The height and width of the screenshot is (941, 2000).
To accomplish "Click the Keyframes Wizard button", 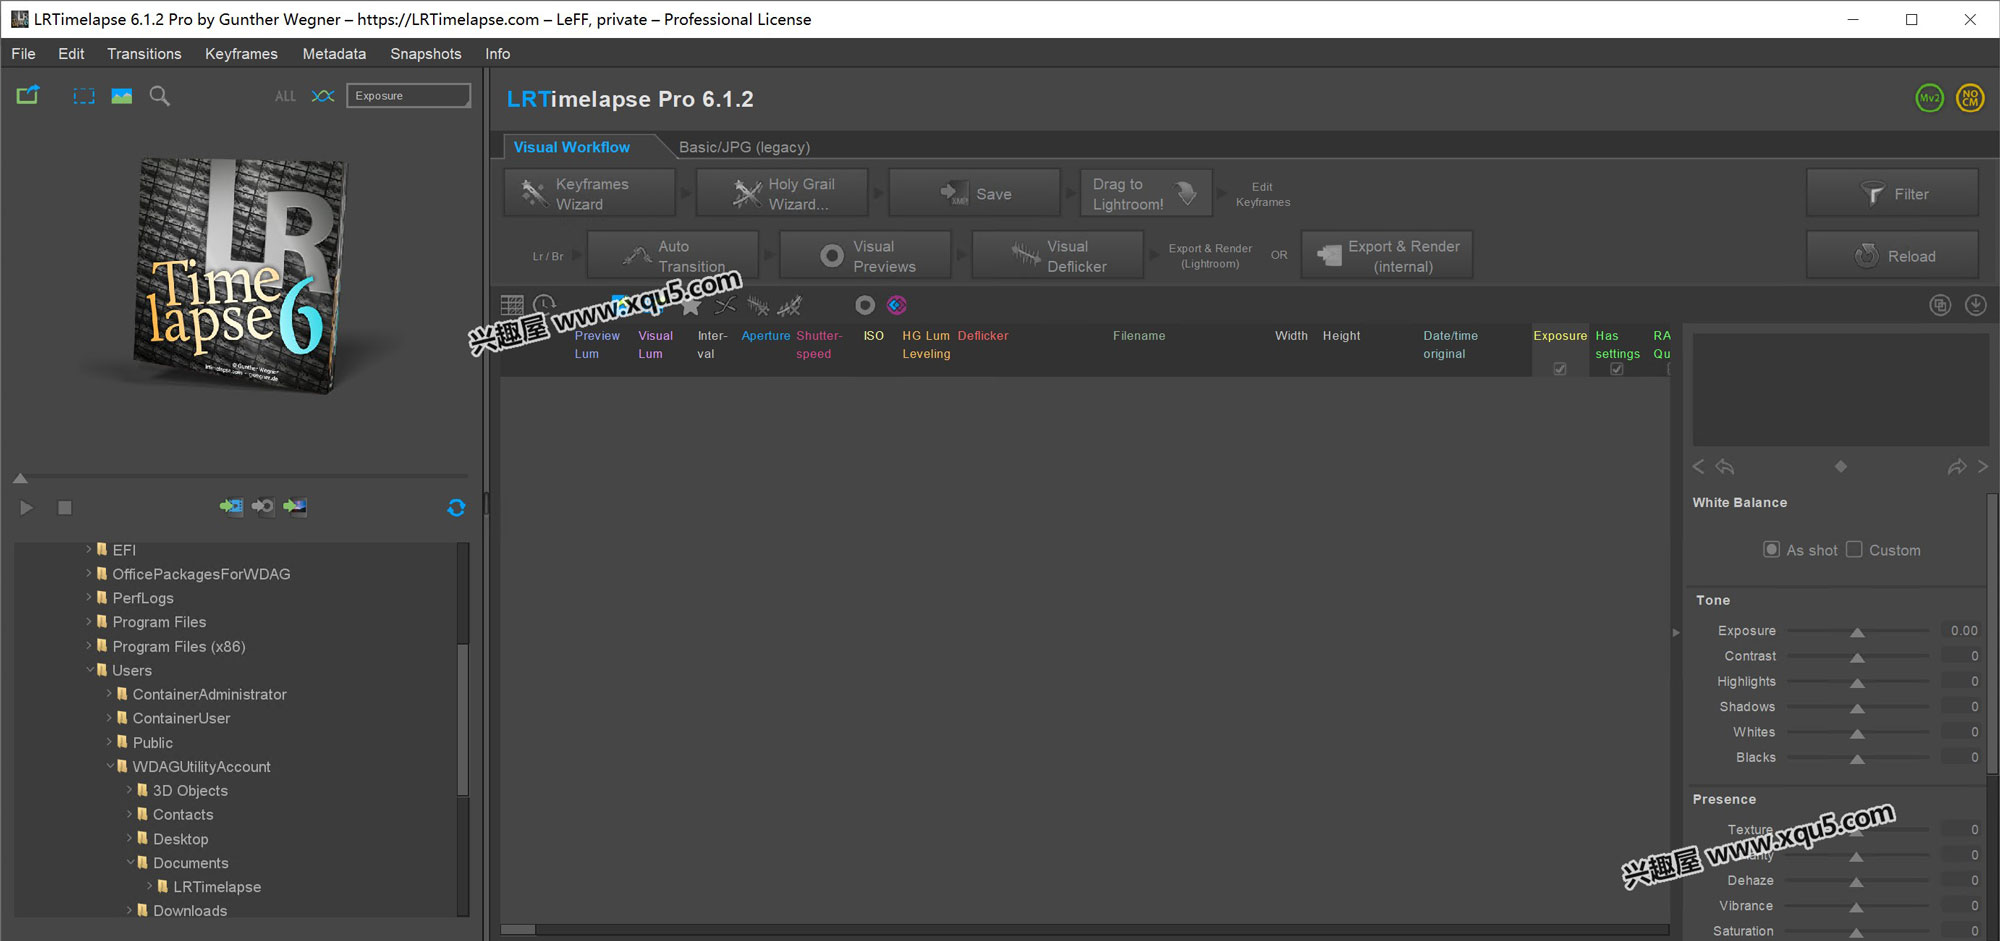I will pyautogui.click(x=589, y=193).
